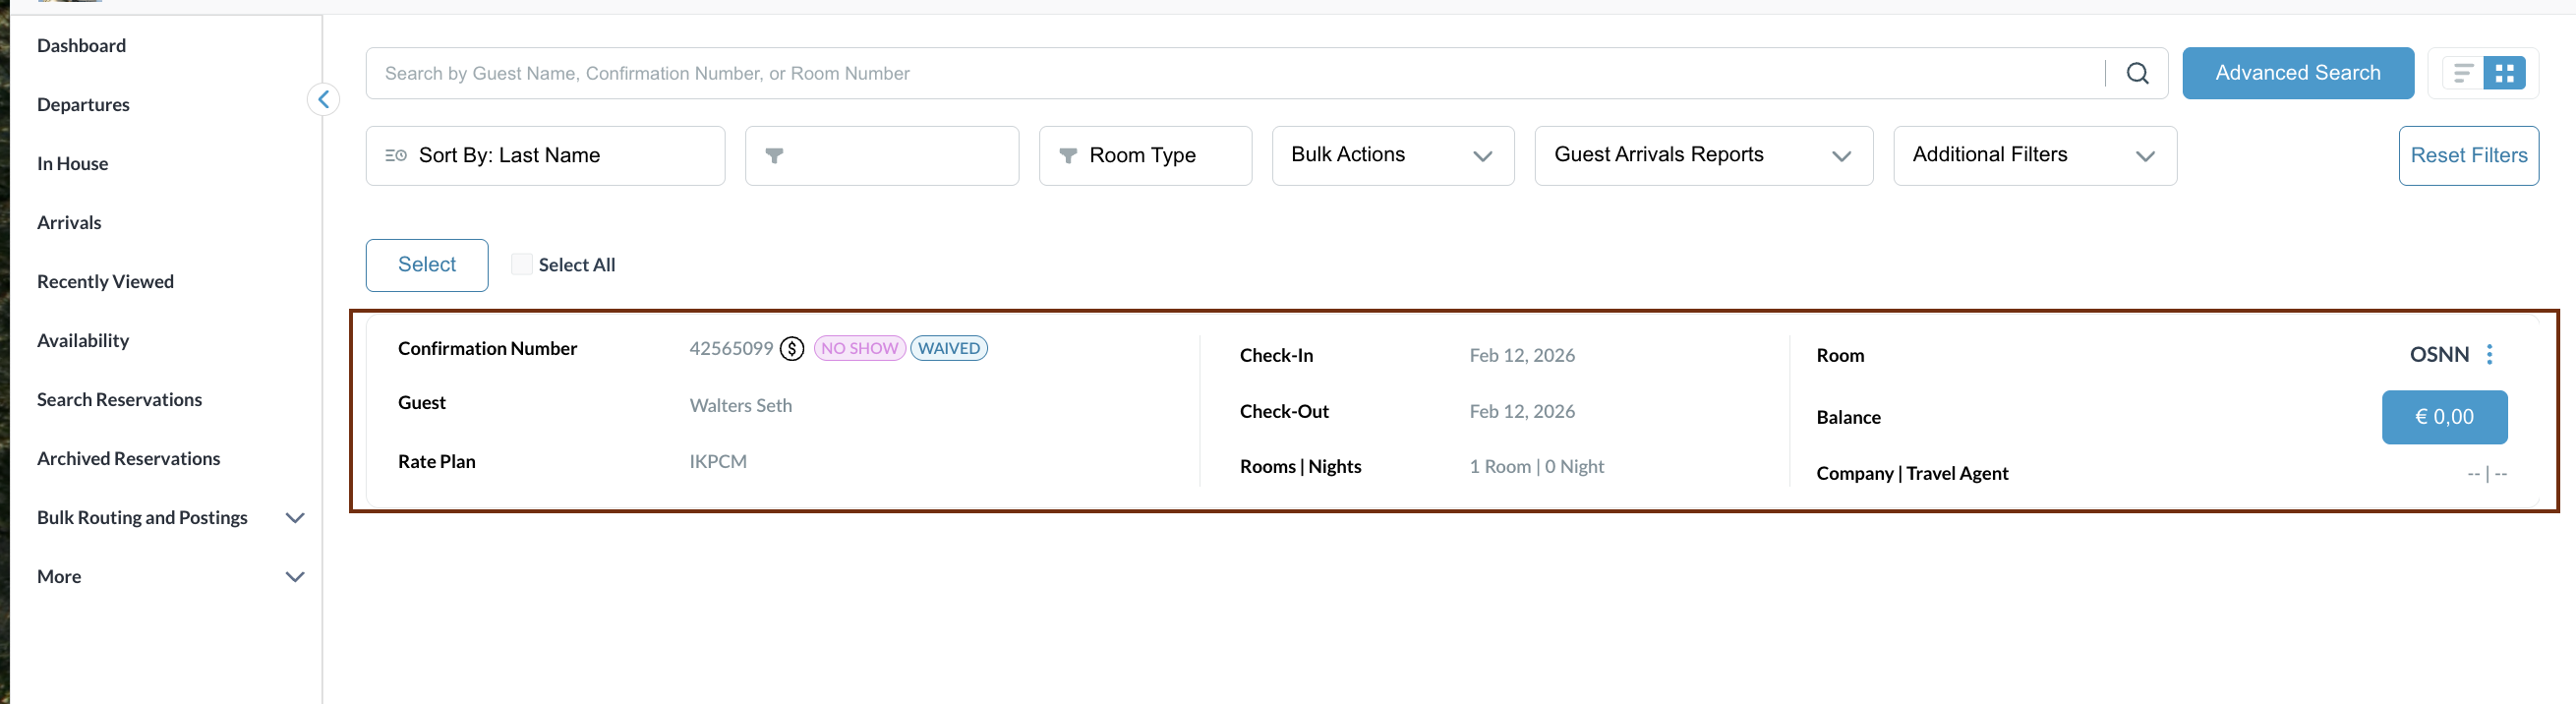This screenshot has width=2576, height=704.
Task: Switch to grid card view
Action: tap(2504, 73)
